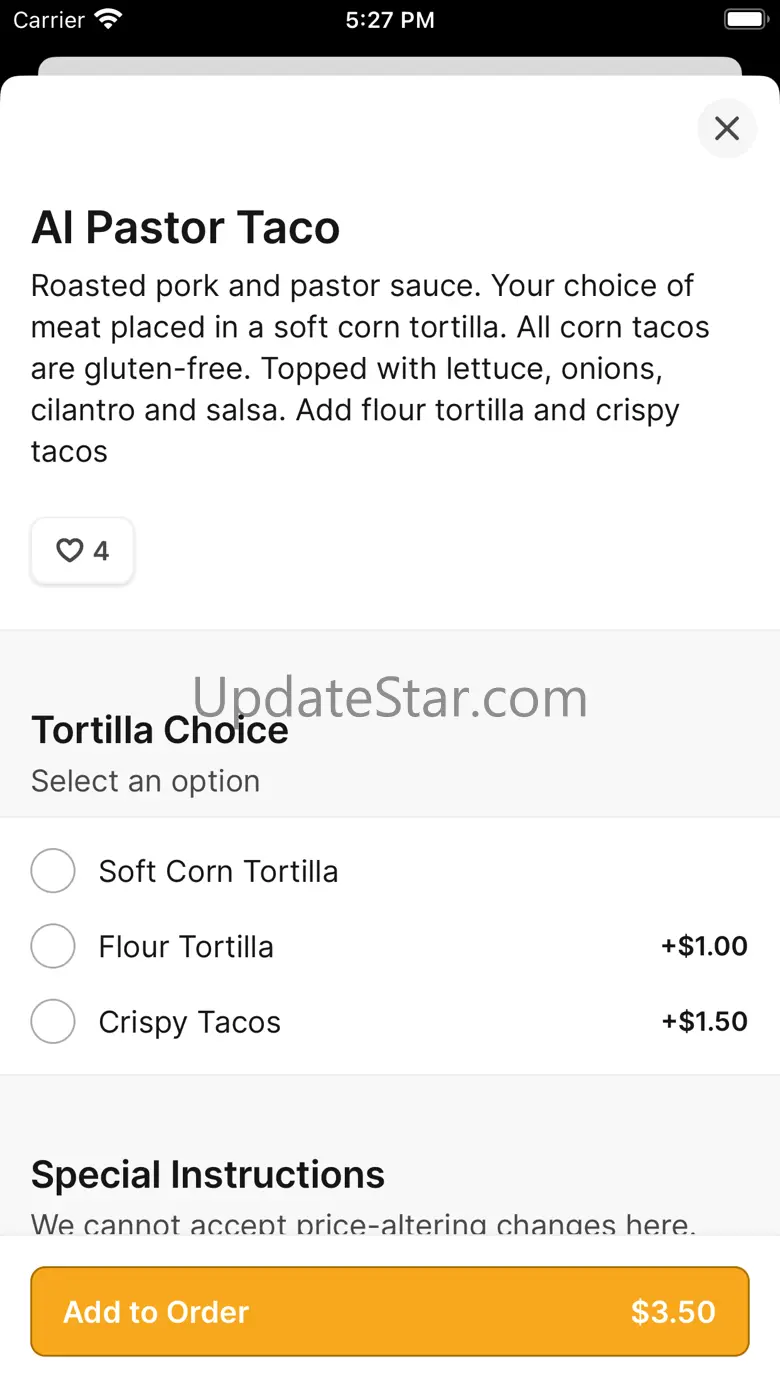Tap the Al Pastor Taco title
Screen dimensions: 780x1387
186,228
